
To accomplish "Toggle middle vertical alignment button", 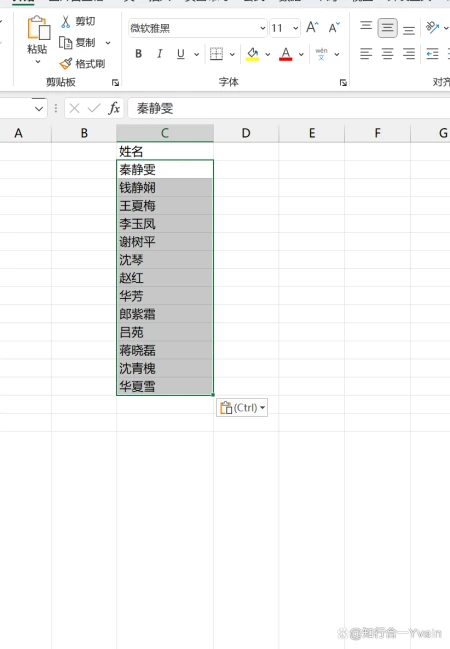I will 387,28.
